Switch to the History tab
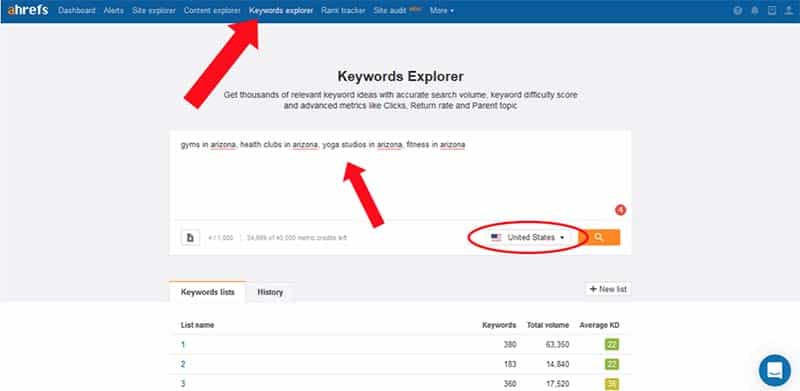800x391 pixels. pyautogui.click(x=270, y=292)
